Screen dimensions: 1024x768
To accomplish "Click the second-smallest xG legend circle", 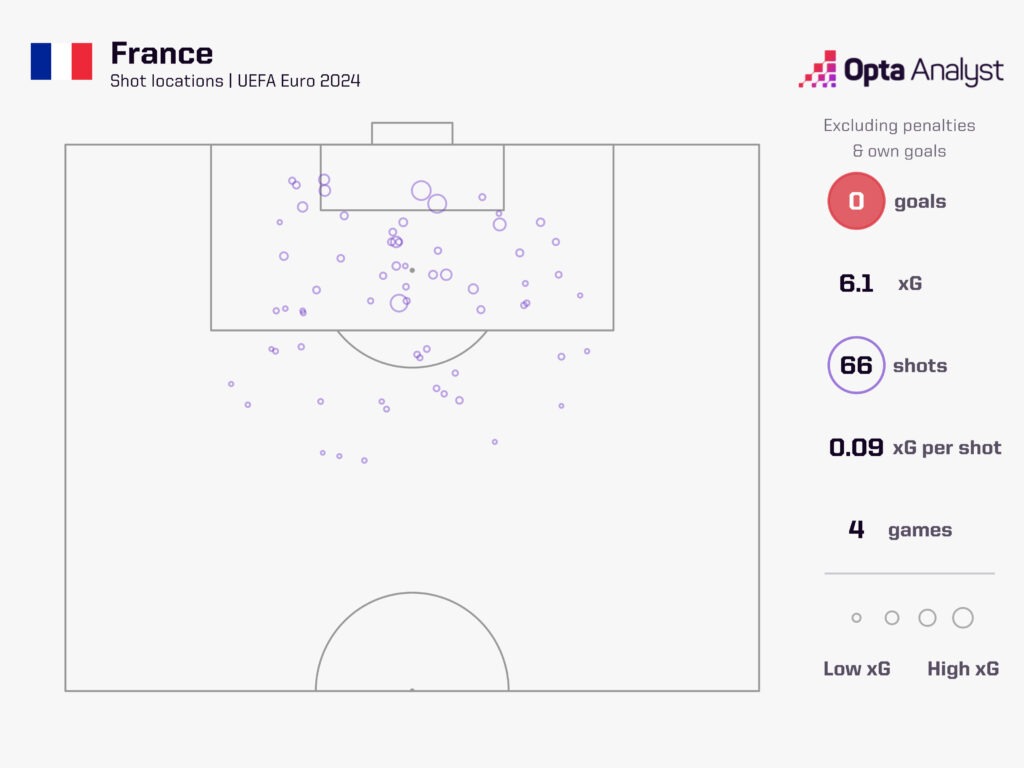I will [892, 618].
